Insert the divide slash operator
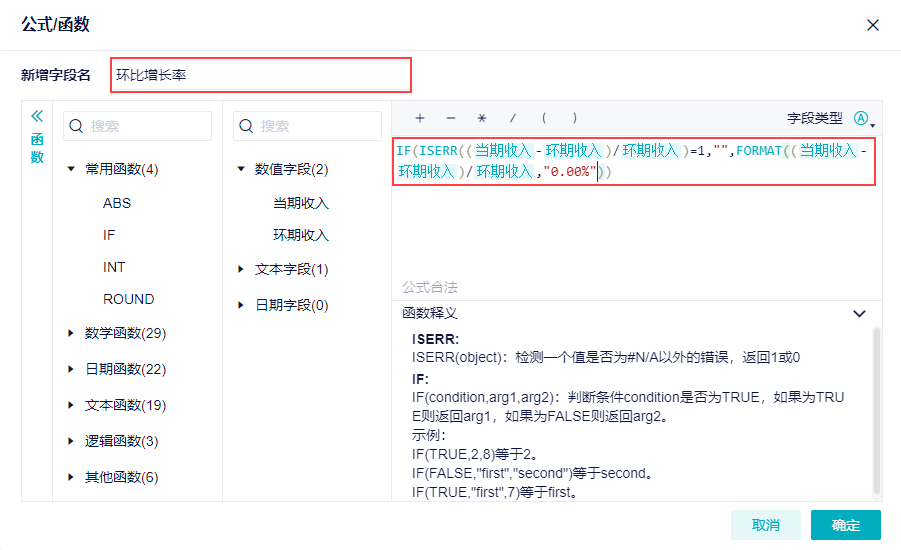 click(513, 118)
